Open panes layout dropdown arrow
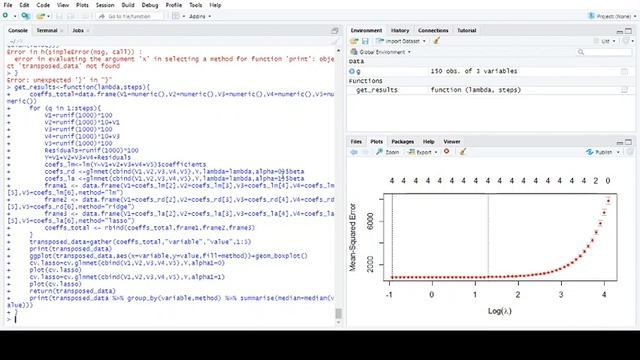Viewport: 640px width, 360px height. (x=183, y=16)
